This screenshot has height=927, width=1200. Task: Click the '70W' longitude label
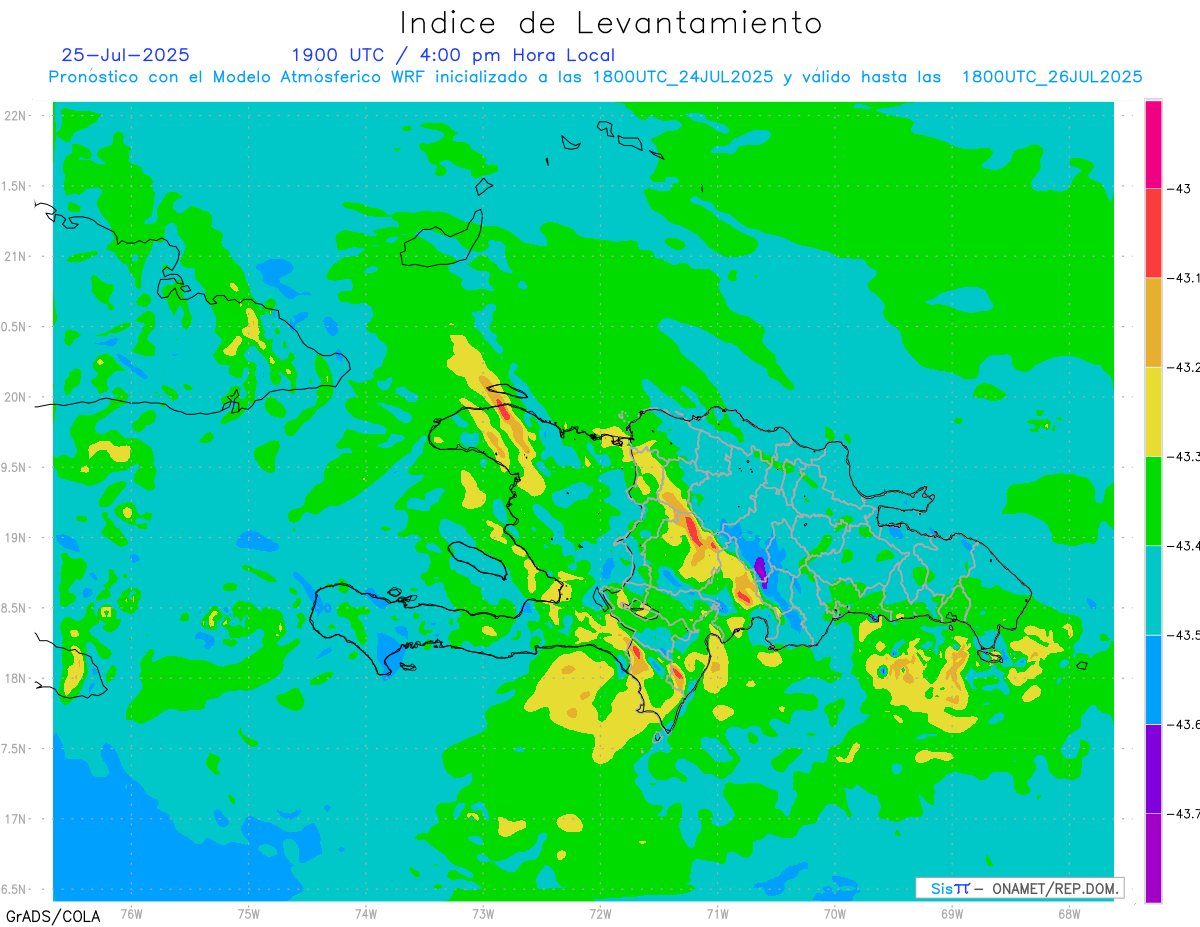pos(835,914)
